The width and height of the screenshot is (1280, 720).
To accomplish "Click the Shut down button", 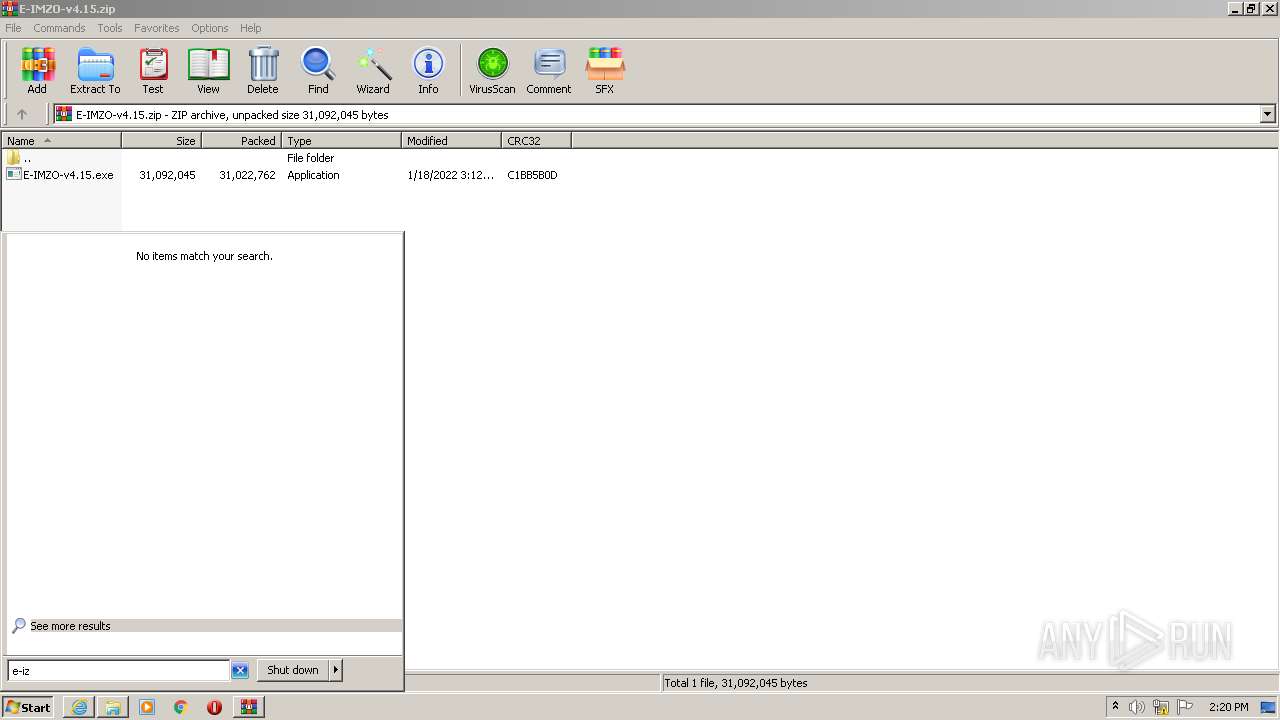I will pos(292,670).
